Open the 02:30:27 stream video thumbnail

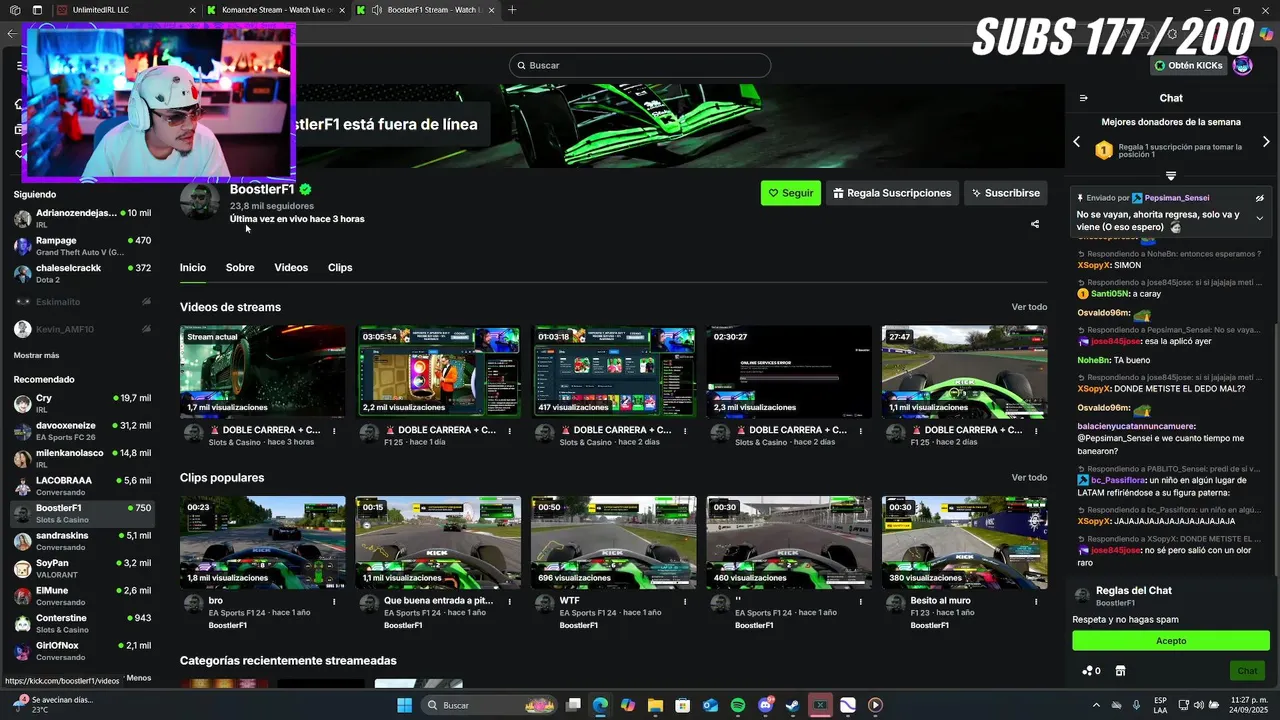[x=789, y=371]
